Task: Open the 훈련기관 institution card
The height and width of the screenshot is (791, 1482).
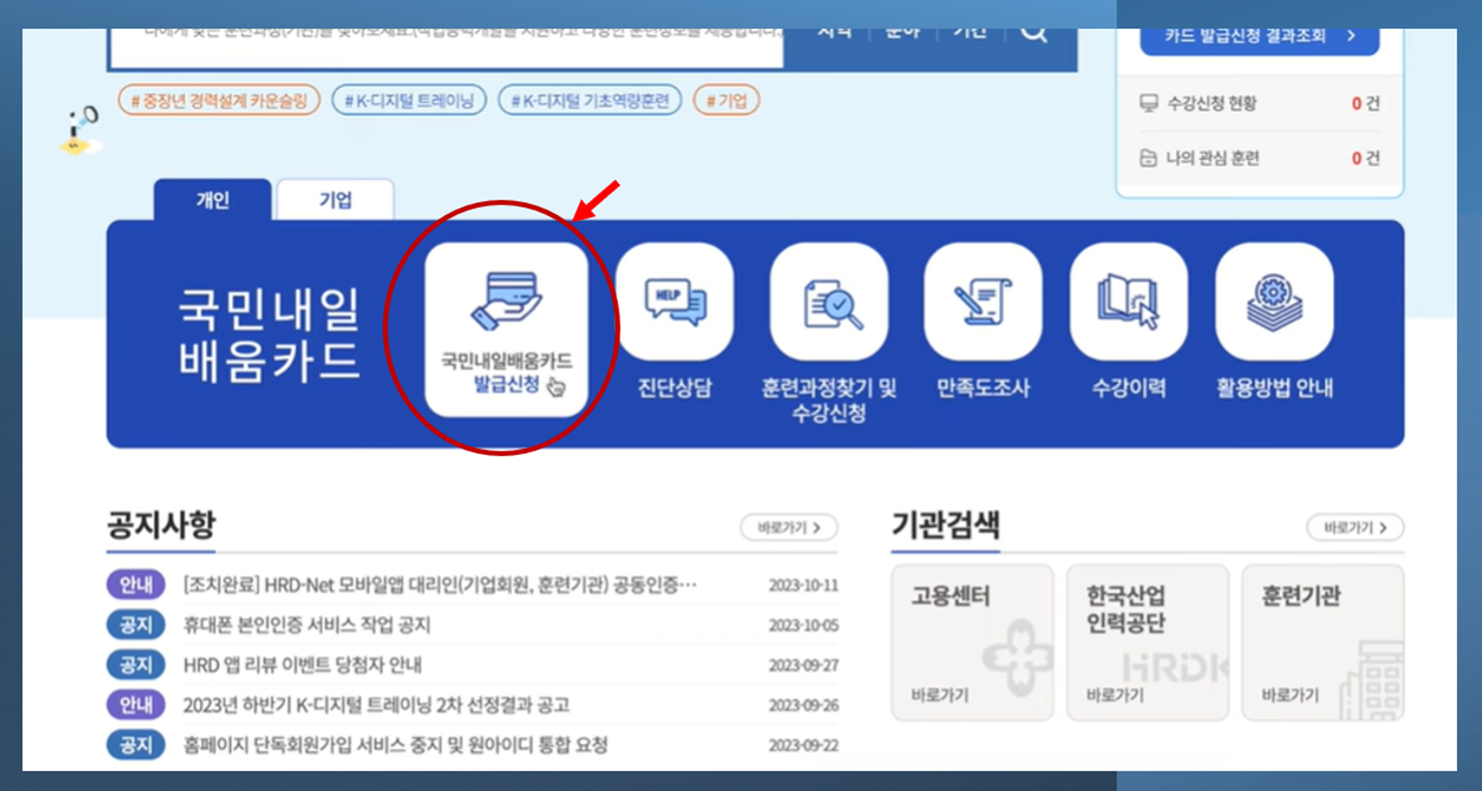Action: click(1323, 642)
